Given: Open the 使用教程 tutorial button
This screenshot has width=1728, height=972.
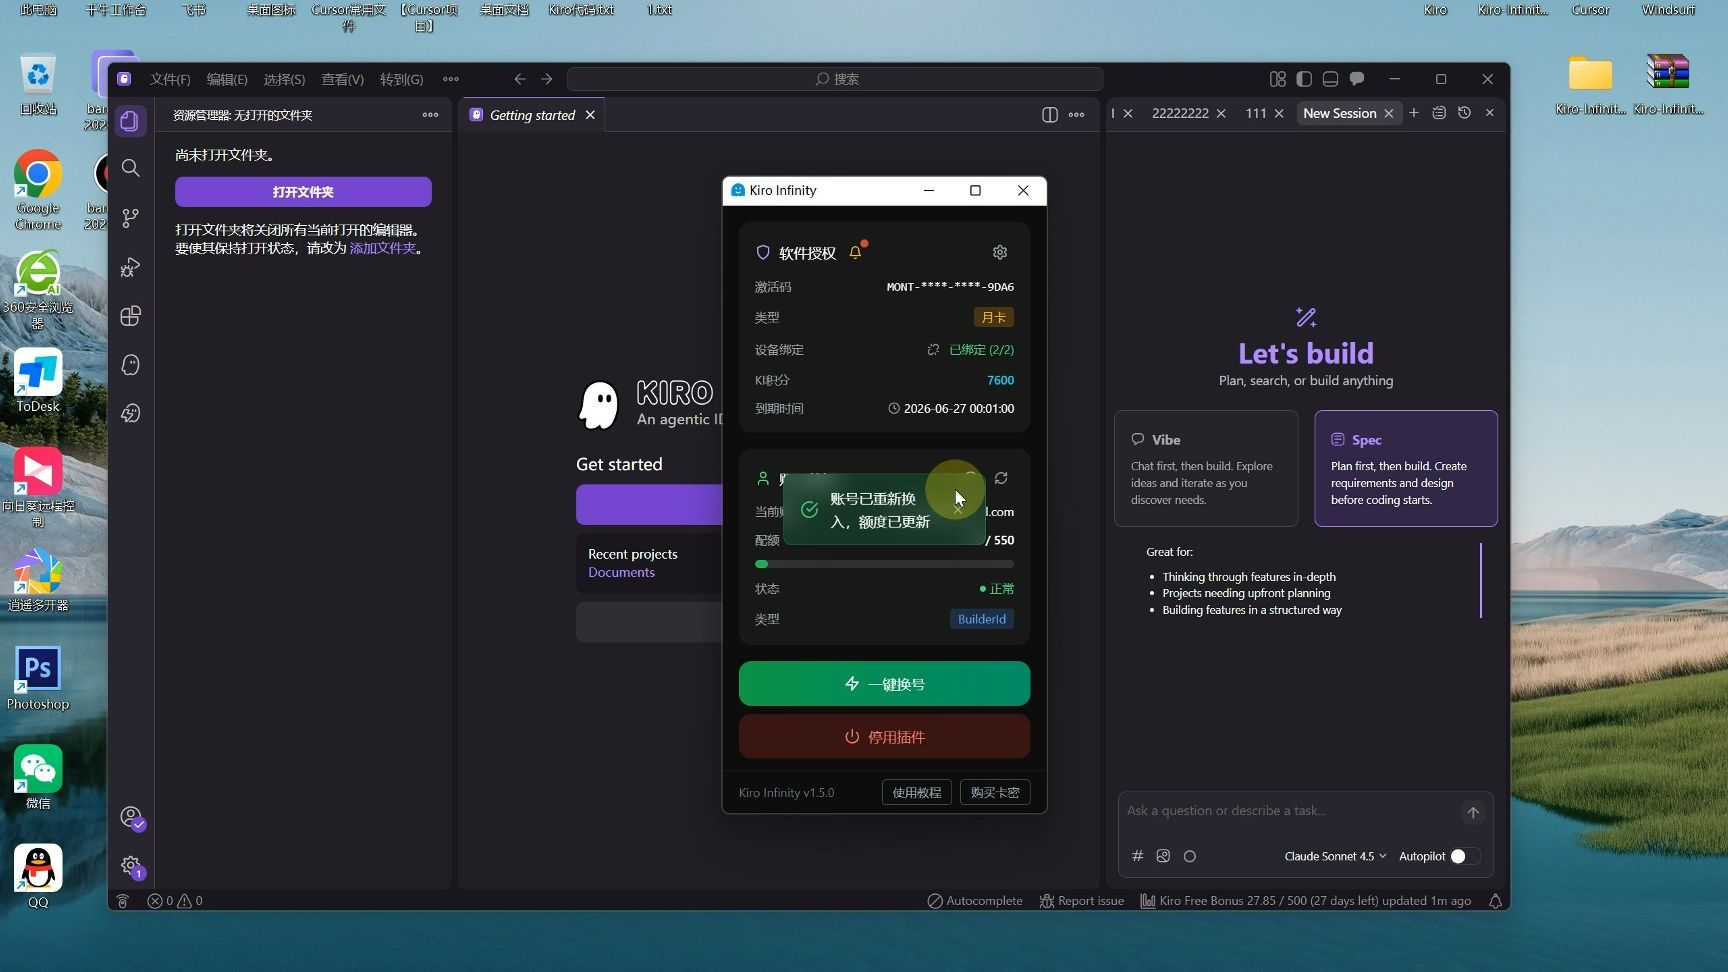Looking at the screenshot, I should point(916,792).
